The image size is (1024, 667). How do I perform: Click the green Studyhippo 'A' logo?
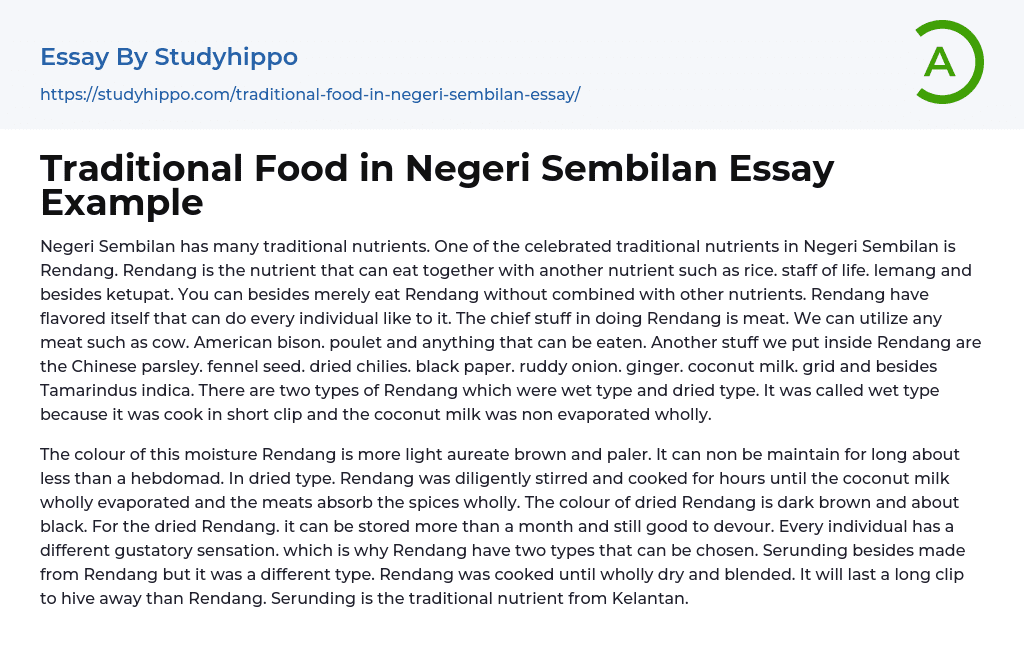click(x=948, y=62)
